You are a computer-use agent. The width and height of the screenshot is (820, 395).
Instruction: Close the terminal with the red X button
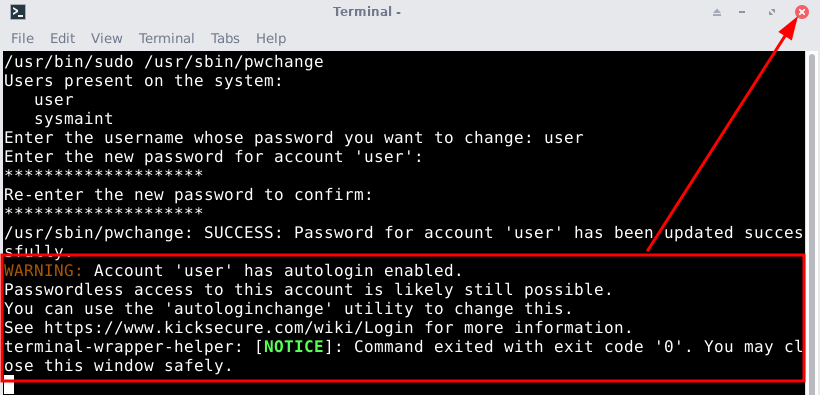802,12
